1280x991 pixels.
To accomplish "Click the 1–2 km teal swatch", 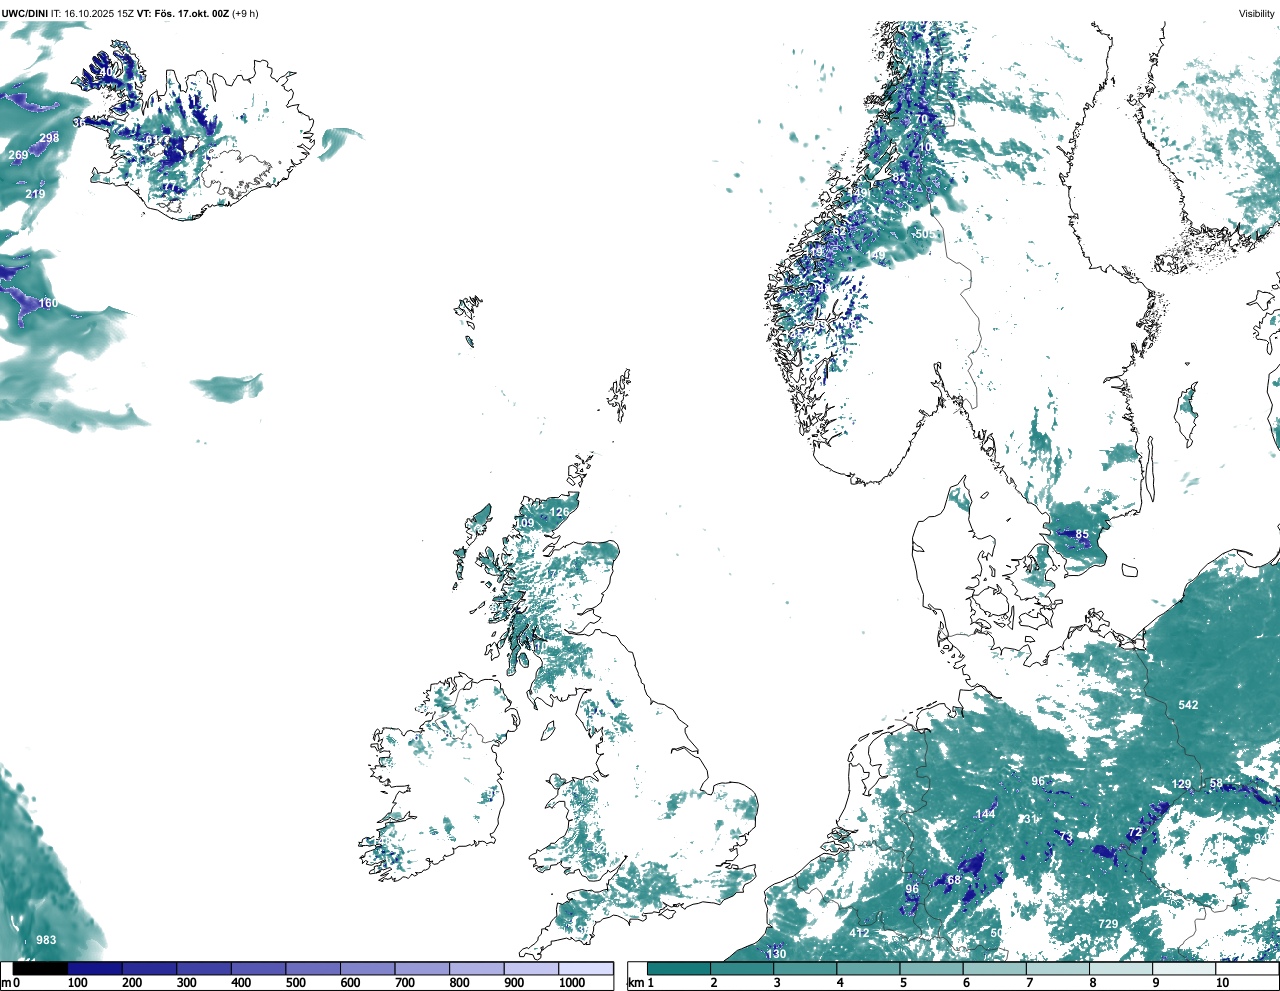I will [x=679, y=968].
